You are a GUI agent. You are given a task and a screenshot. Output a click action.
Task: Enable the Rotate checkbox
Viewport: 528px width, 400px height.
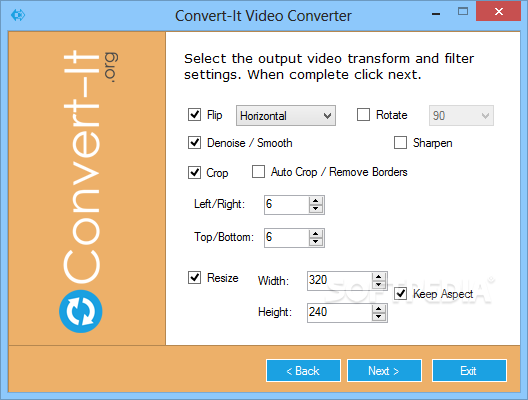pyautogui.click(x=363, y=114)
